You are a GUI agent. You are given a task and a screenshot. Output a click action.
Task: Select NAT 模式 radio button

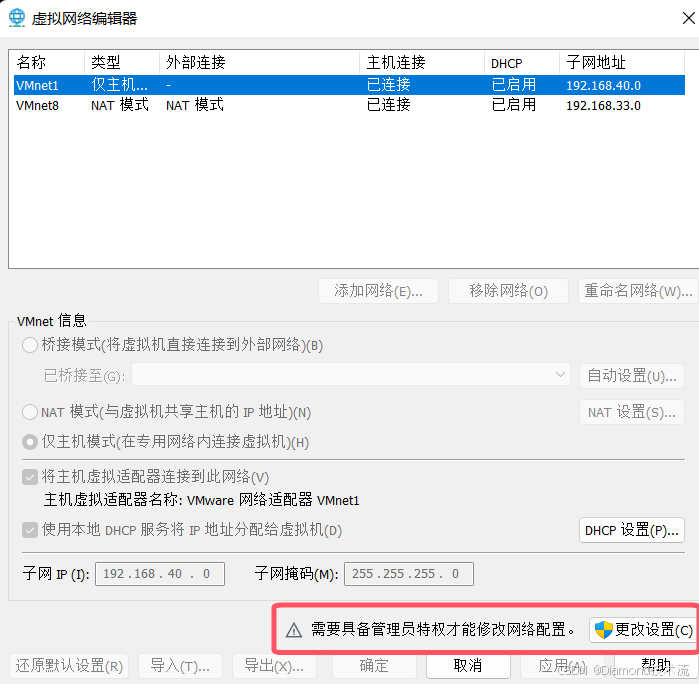coord(30,412)
